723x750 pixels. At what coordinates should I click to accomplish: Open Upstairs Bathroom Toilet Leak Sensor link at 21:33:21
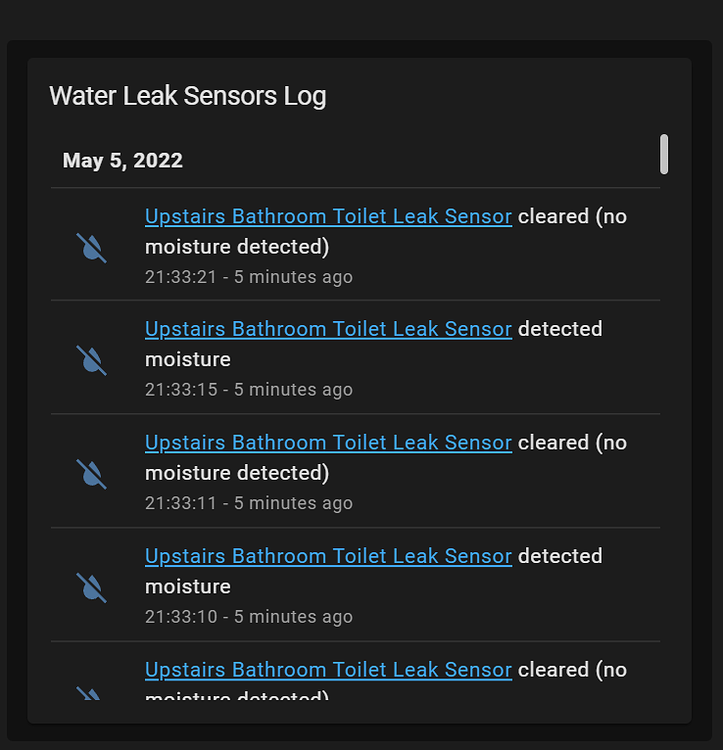pyautogui.click(x=329, y=216)
